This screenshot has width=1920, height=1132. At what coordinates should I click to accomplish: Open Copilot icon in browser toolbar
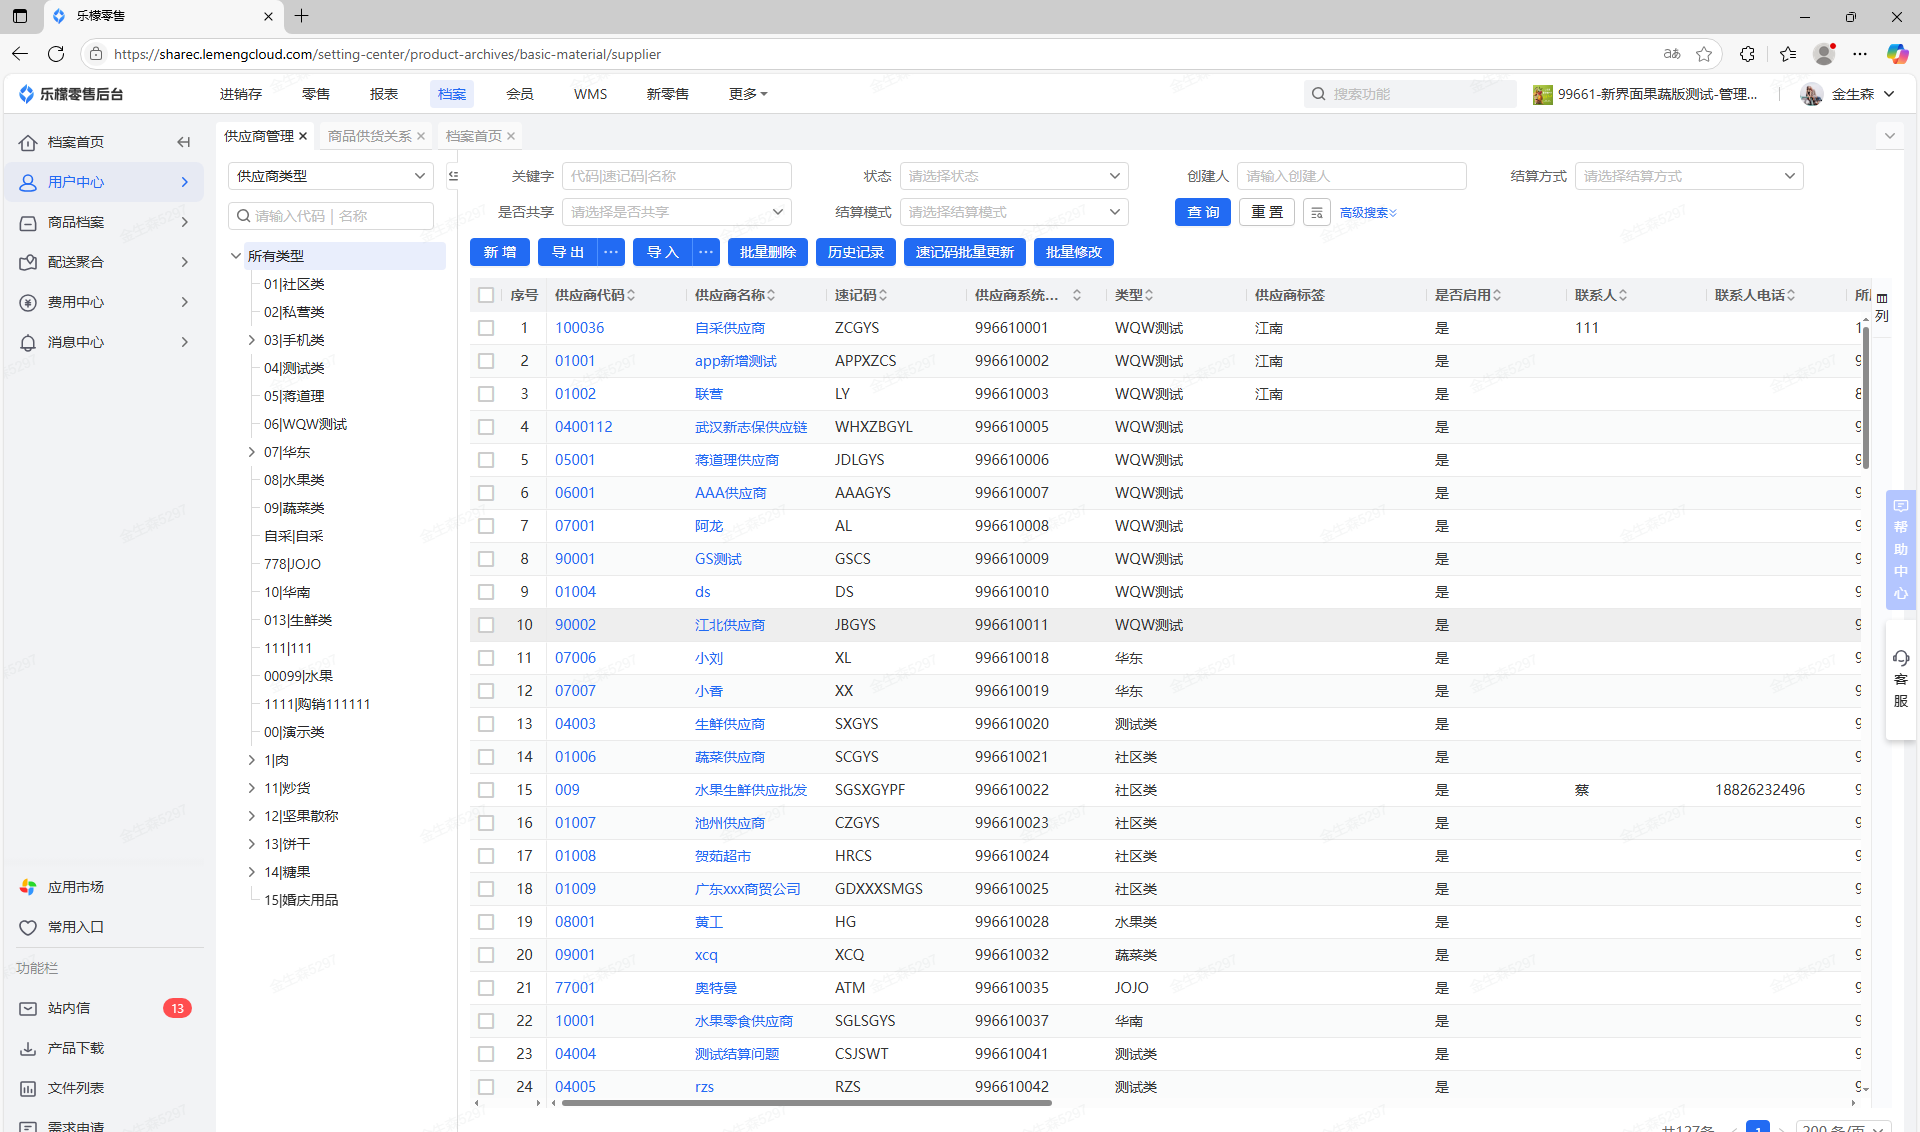[1897, 54]
